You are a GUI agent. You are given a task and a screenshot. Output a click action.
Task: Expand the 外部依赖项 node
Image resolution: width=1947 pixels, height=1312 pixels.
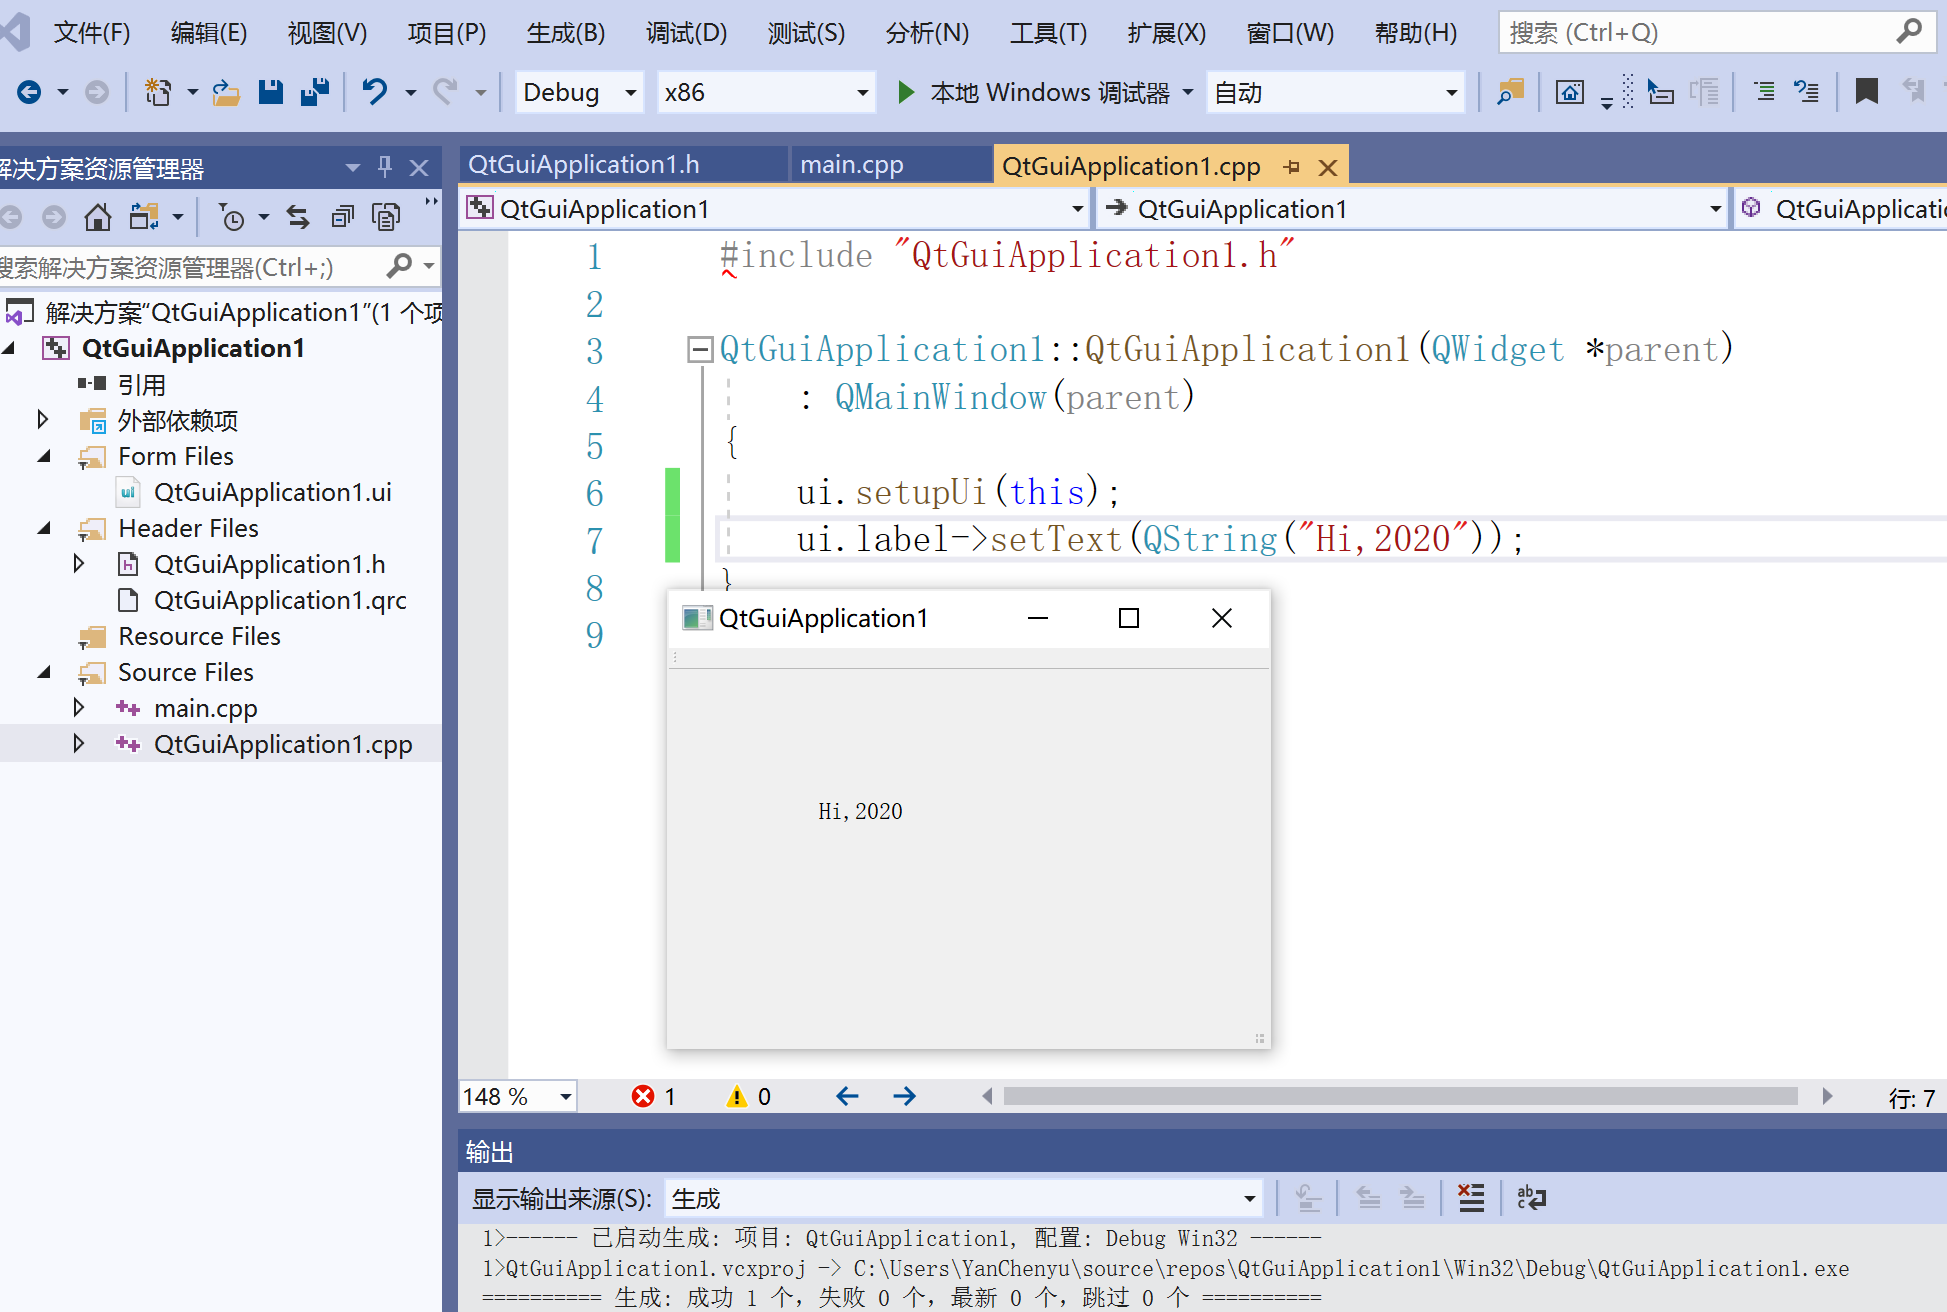coord(43,420)
